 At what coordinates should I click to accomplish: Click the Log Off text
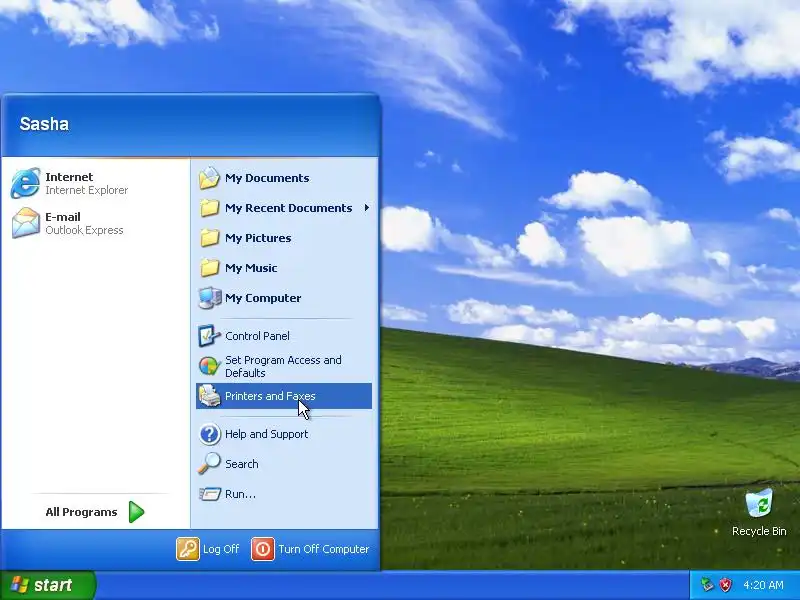(x=221, y=549)
